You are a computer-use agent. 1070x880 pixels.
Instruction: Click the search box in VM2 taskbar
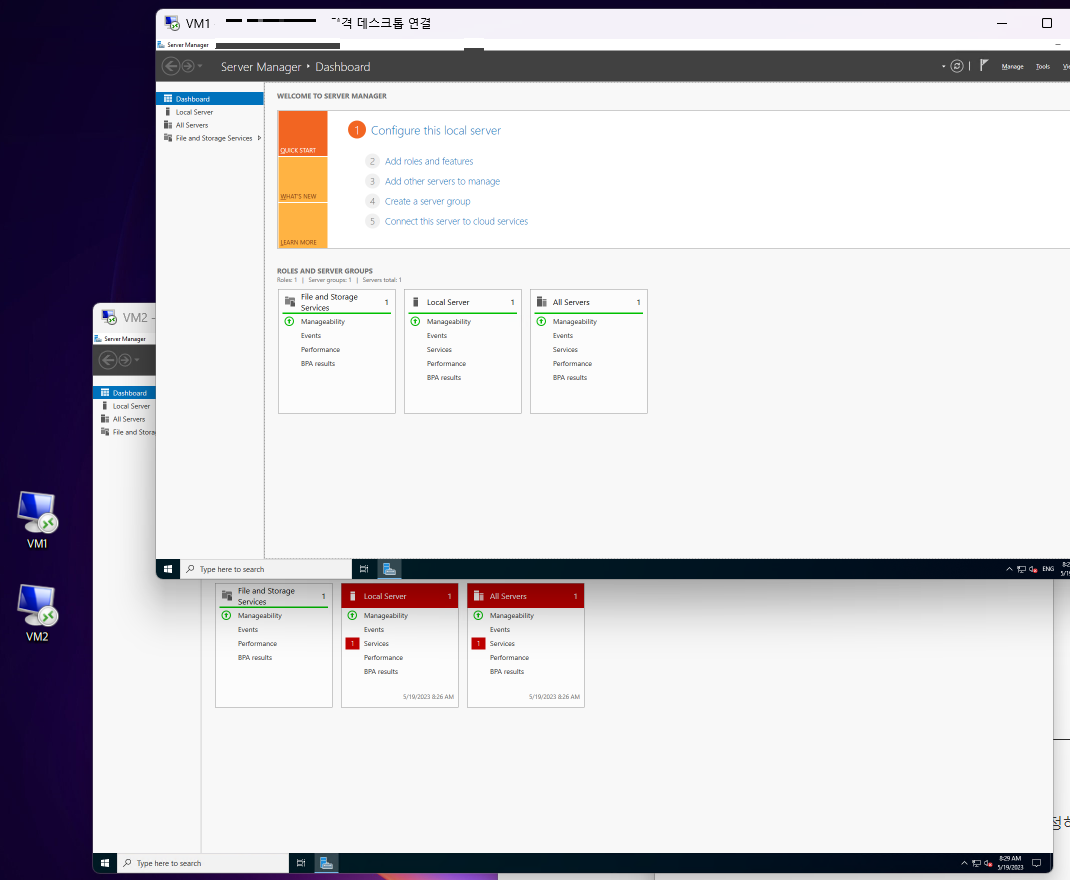tap(203, 863)
